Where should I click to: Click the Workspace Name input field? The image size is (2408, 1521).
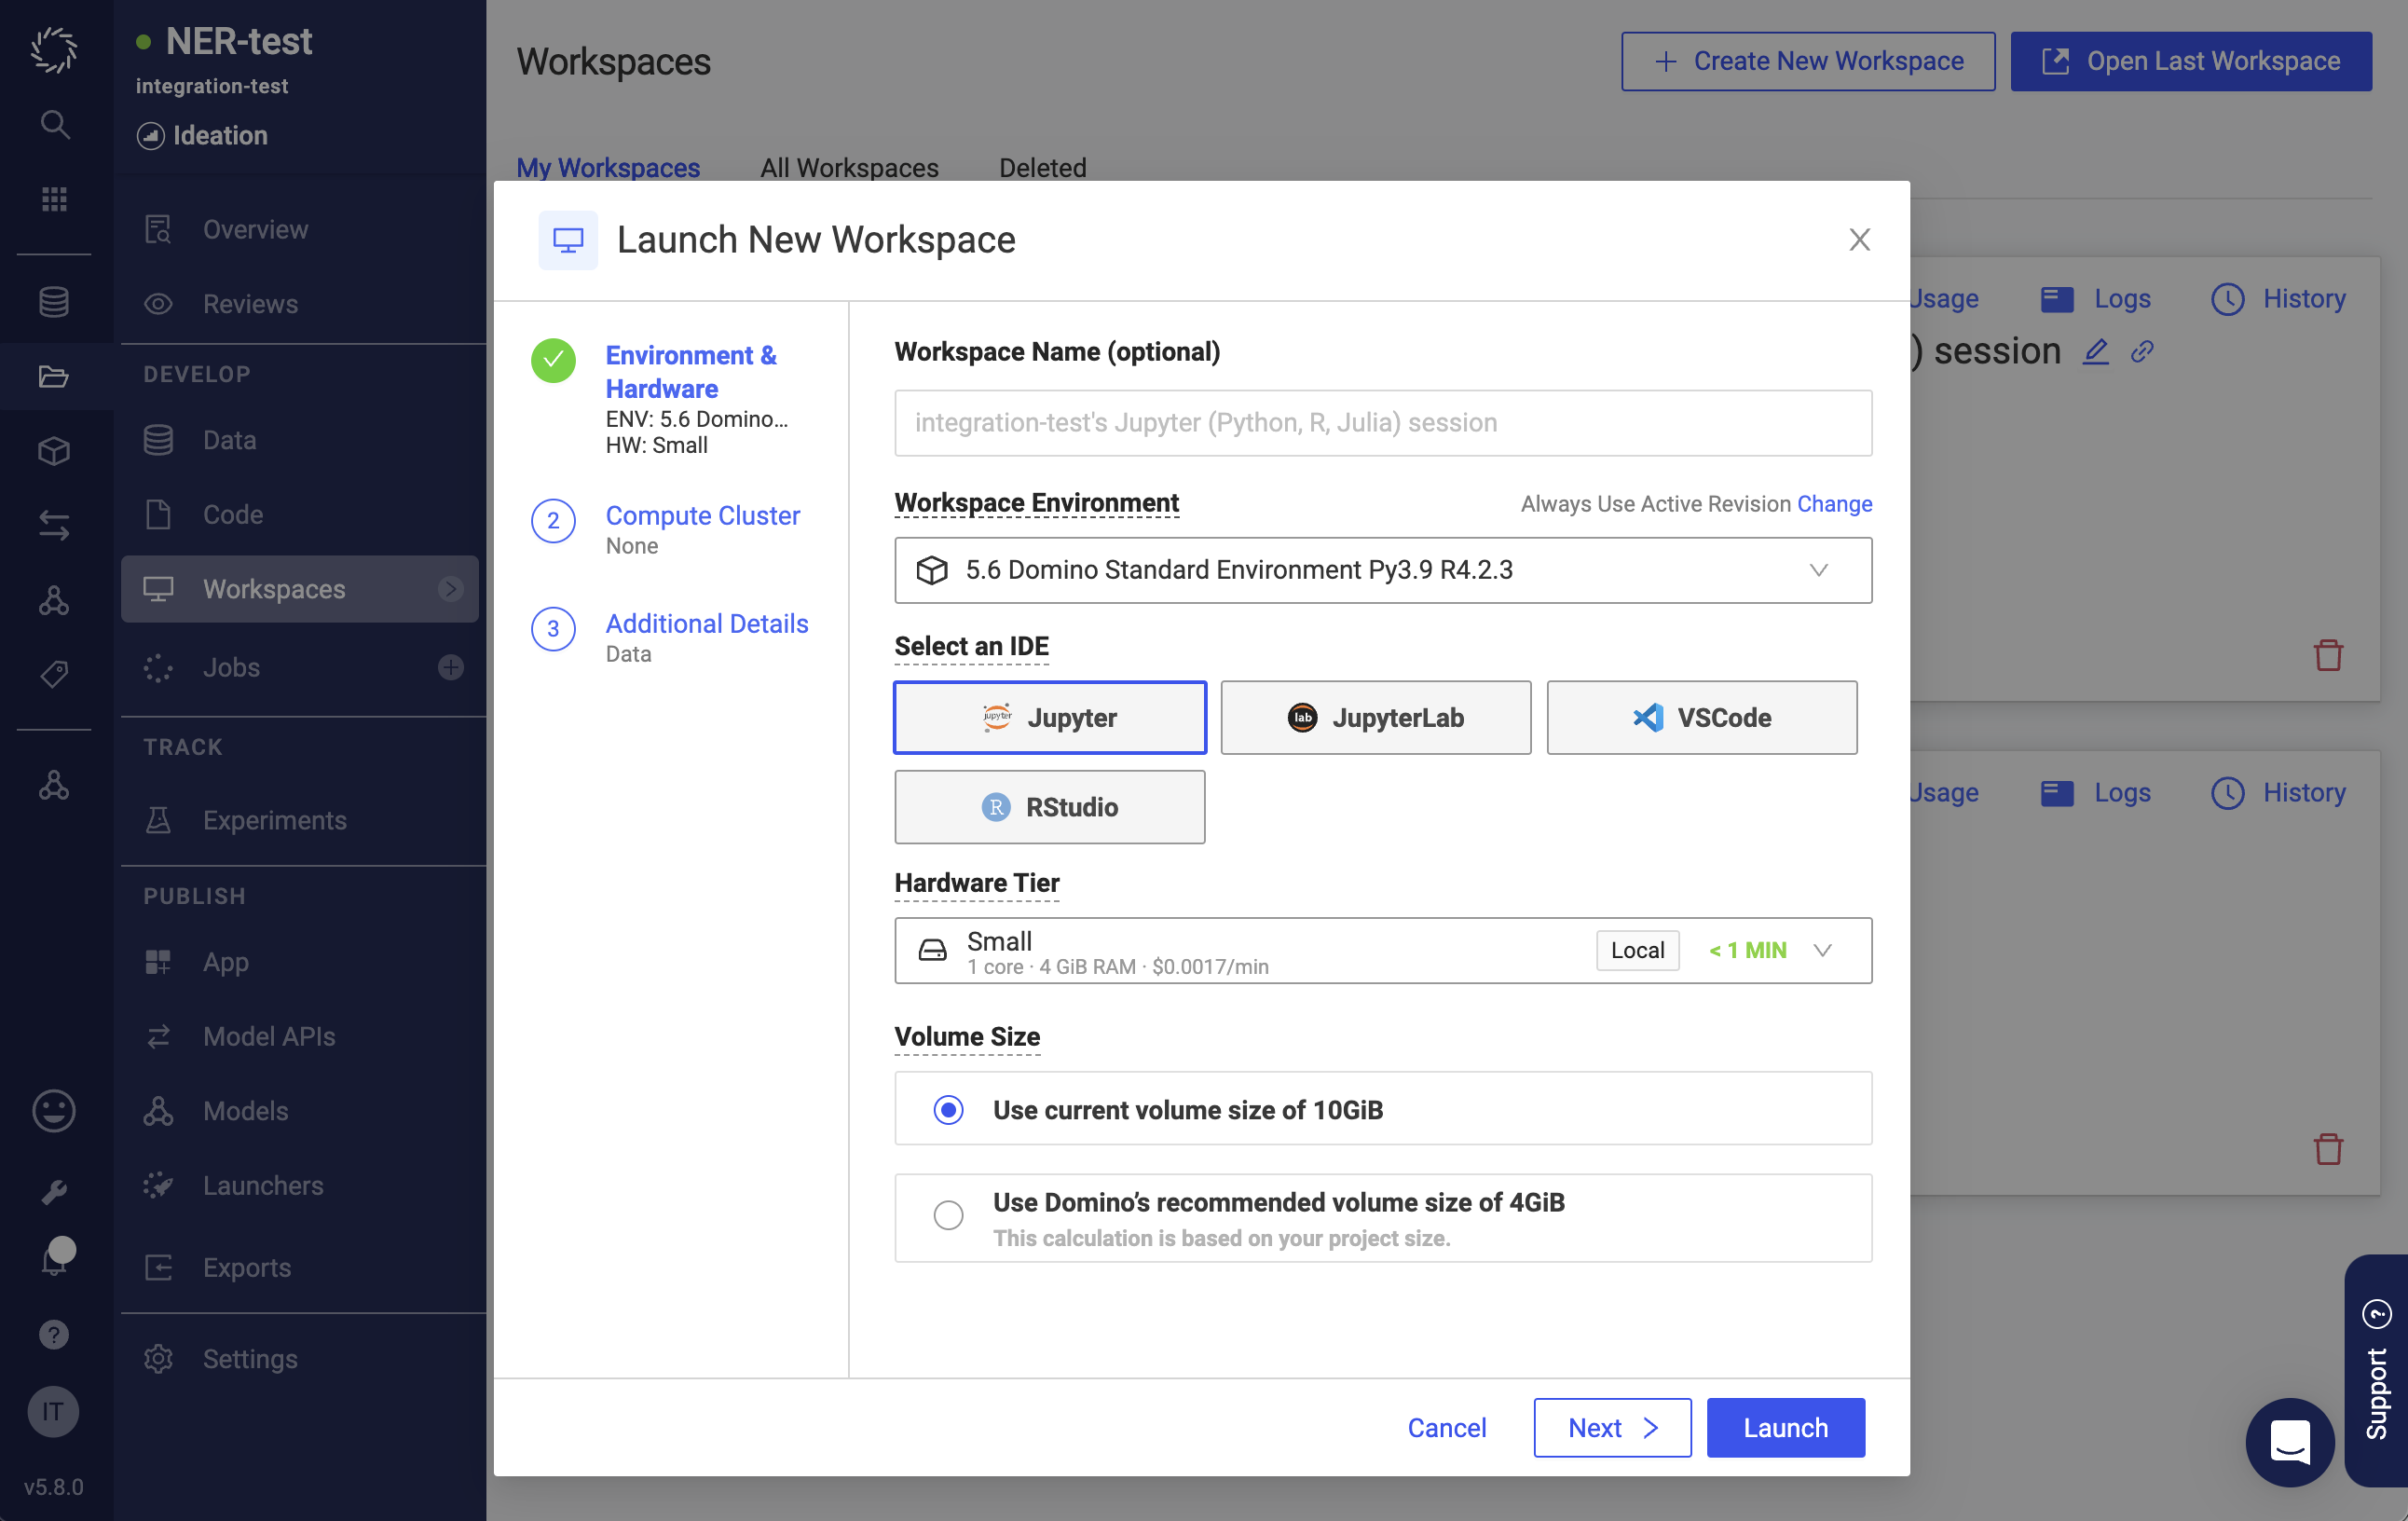pyautogui.click(x=1384, y=422)
